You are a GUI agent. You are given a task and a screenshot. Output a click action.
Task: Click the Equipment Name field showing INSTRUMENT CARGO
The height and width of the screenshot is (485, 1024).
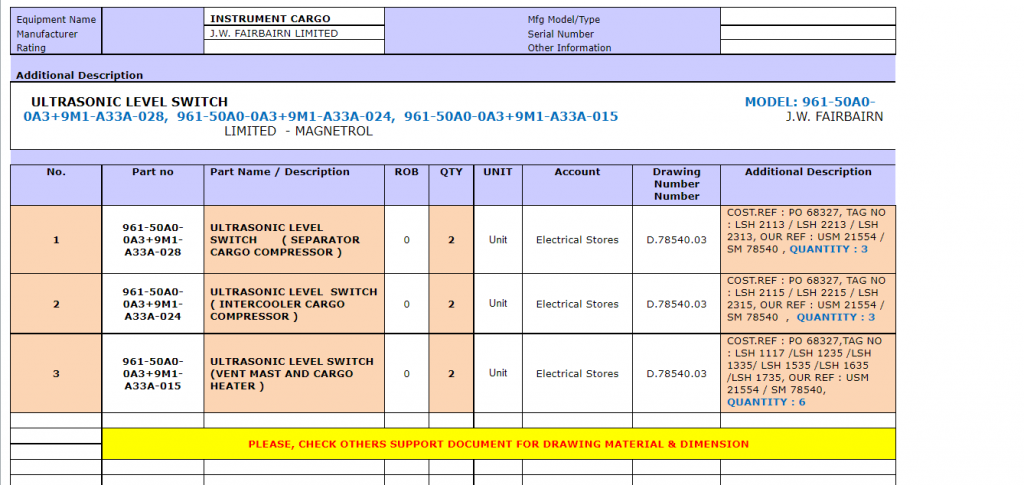pyautogui.click(x=293, y=18)
